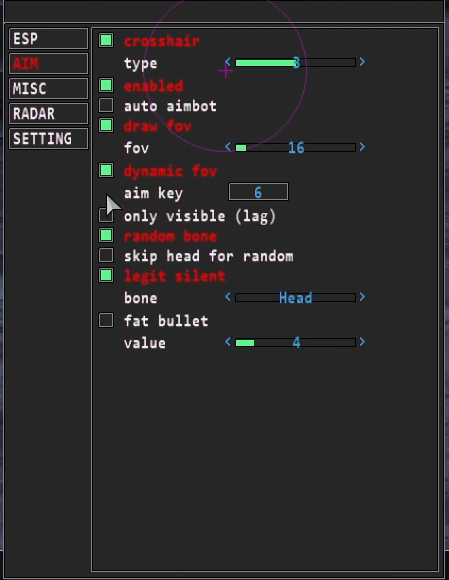The height and width of the screenshot is (580, 449).
Task: Select the AIM tab
Action: pyautogui.click(x=48, y=64)
